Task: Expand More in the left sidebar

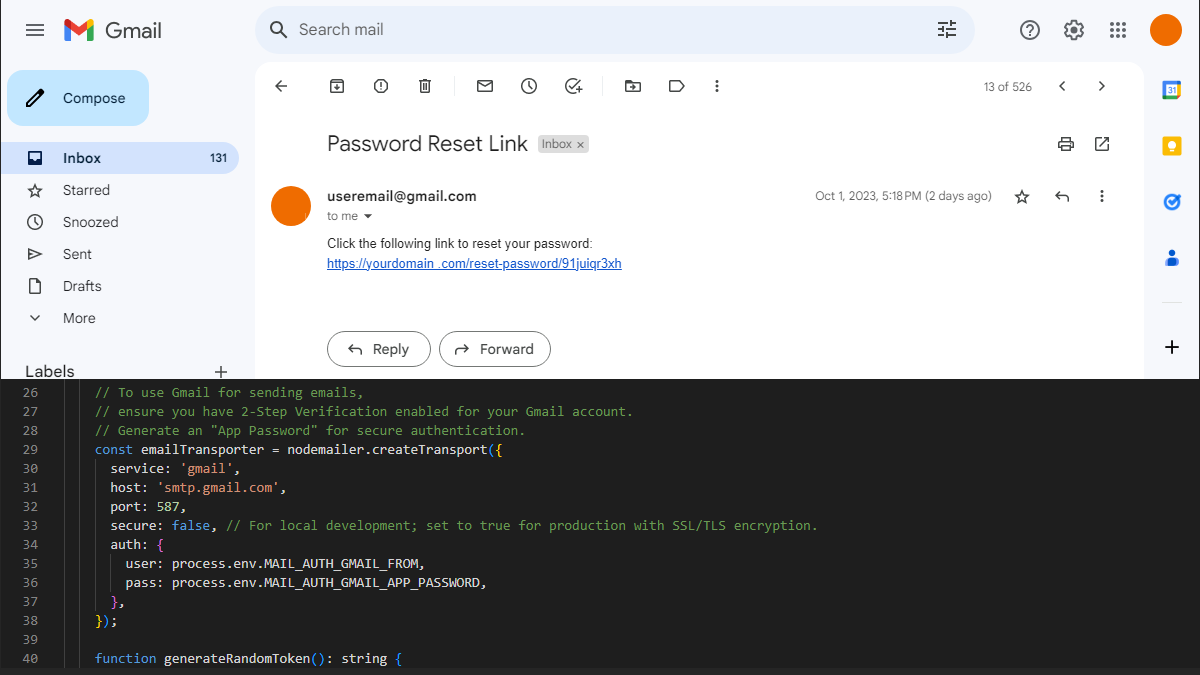Action: [79, 318]
